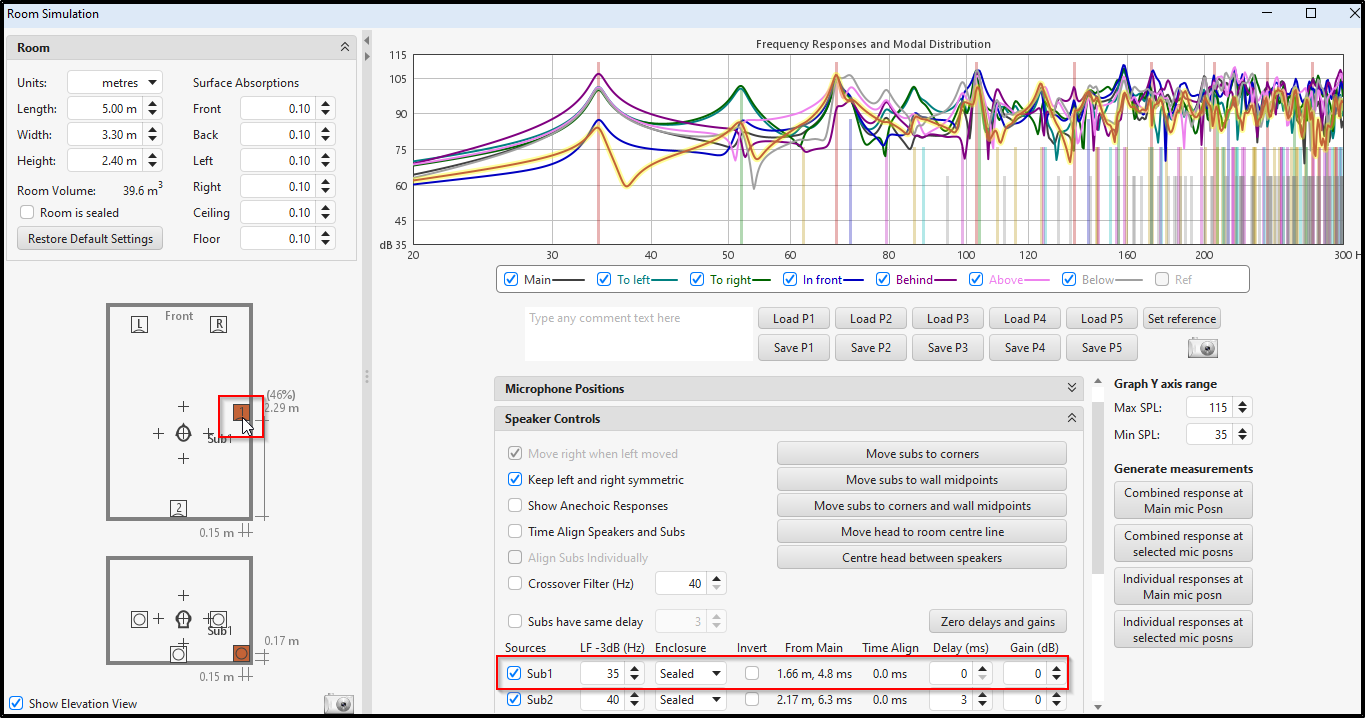Click the Front absorption value field
The width and height of the screenshot is (1365, 718).
point(278,108)
